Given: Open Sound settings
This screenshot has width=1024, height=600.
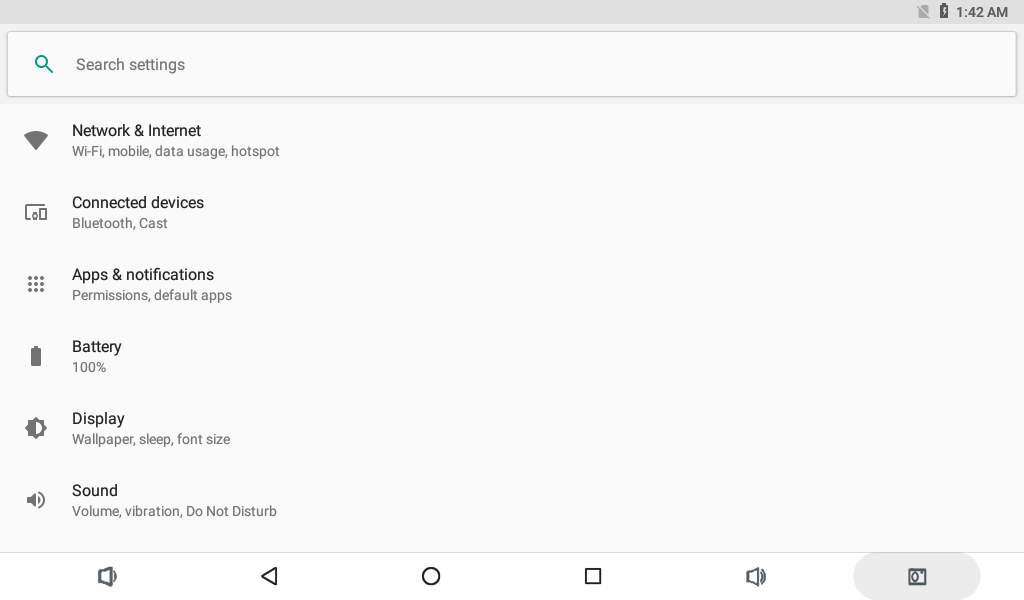Looking at the screenshot, I should click(512, 500).
